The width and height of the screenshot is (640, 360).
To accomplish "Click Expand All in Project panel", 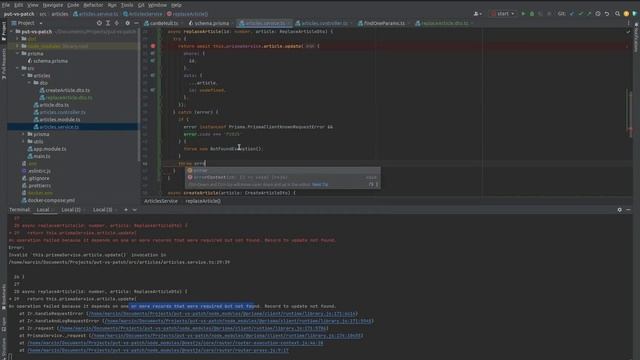I will pyautogui.click(x=108, y=23).
